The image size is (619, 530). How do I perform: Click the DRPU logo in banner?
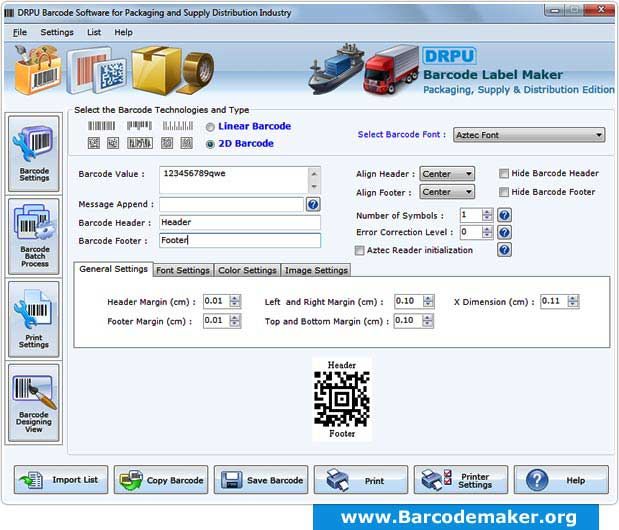[449, 56]
